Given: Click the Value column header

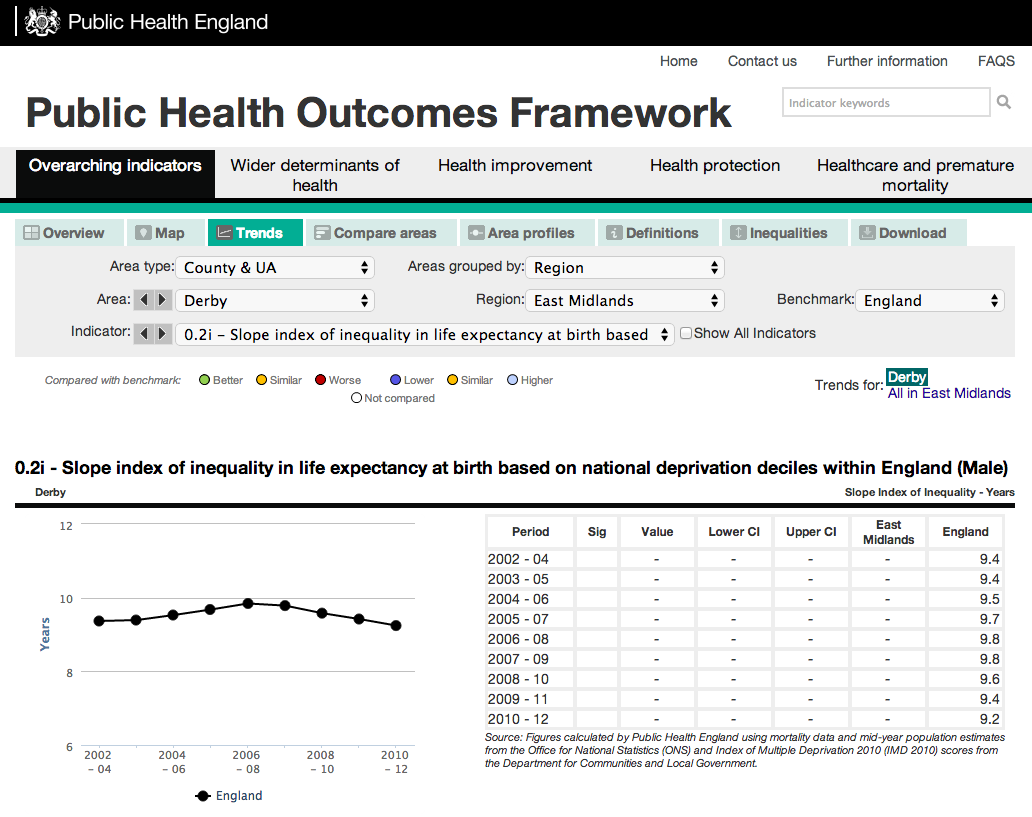Looking at the screenshot, I should pos(657,532).
